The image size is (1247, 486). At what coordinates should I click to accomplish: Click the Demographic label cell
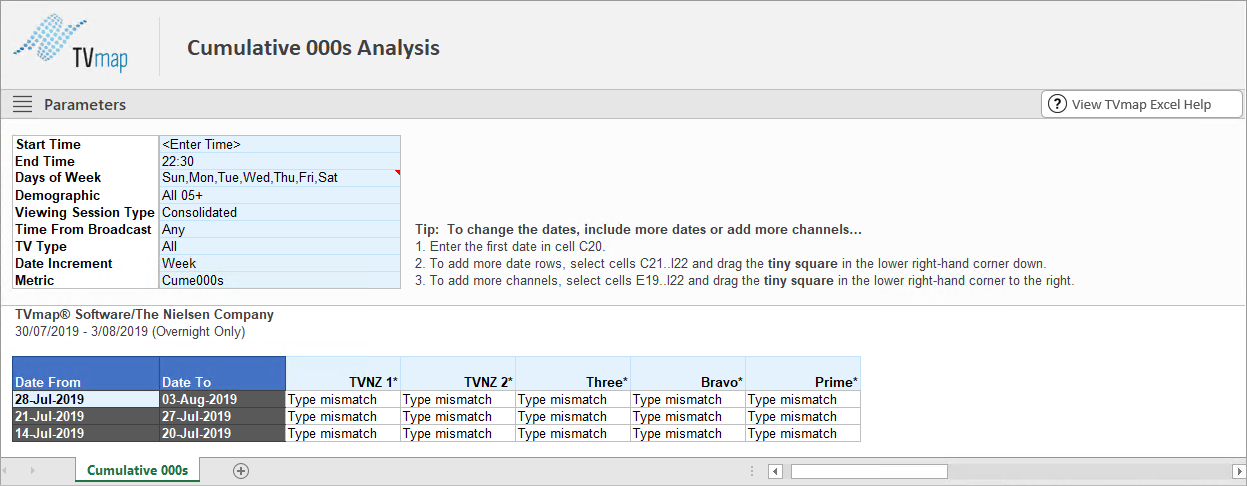[x=86, y=195]
